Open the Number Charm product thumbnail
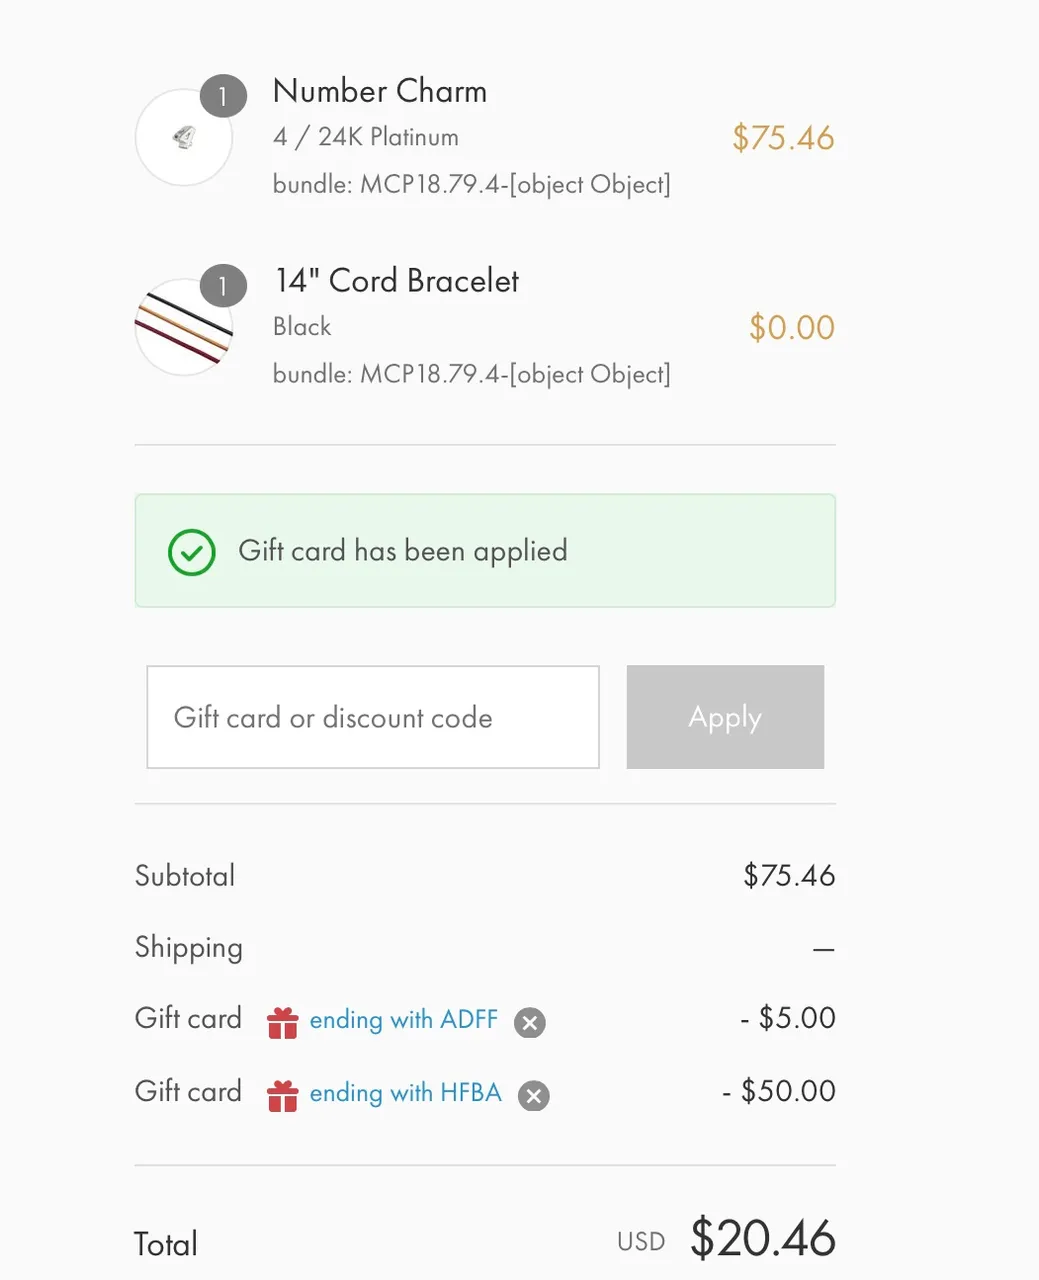The image size is (1039, 1280). 184,138
